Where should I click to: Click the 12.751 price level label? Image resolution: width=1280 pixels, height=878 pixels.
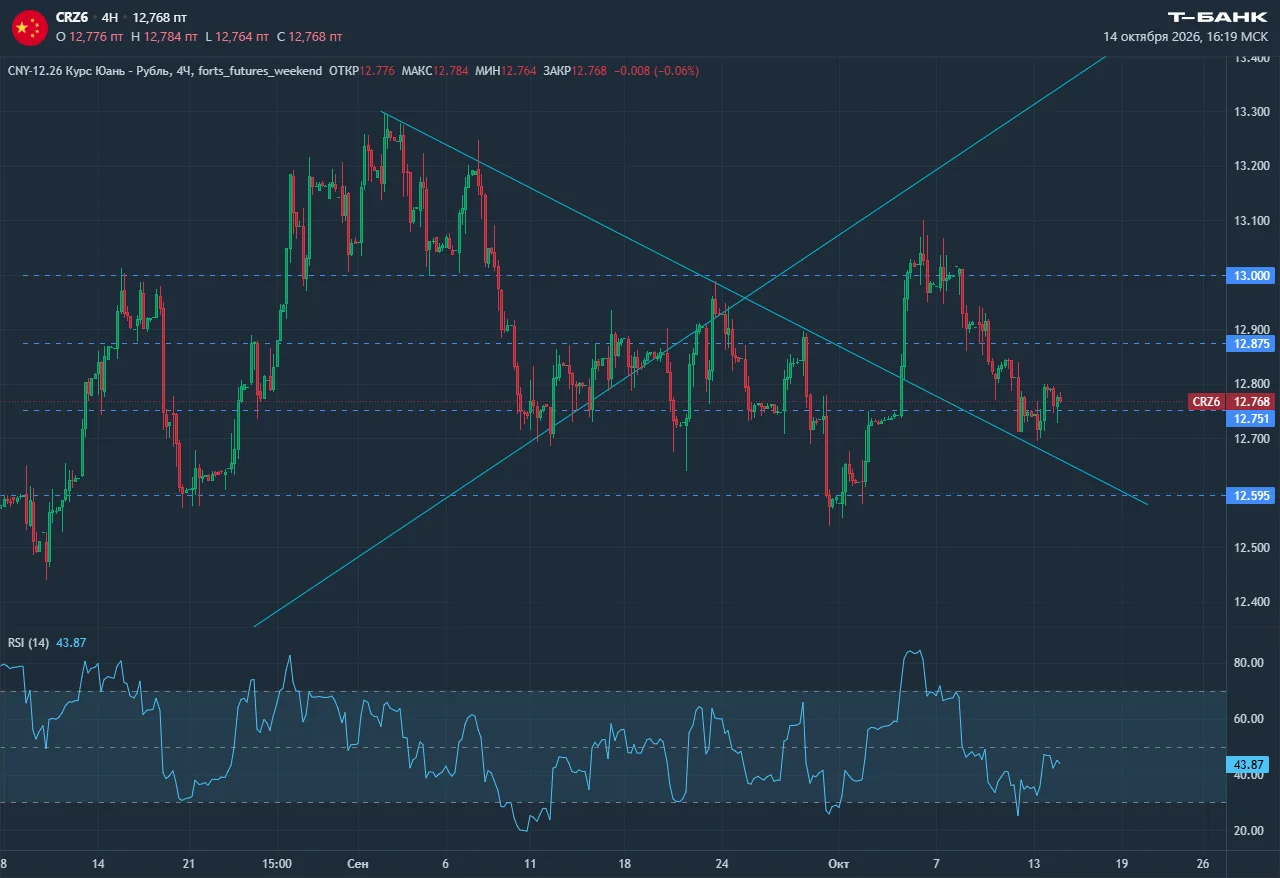point(1249,418)
